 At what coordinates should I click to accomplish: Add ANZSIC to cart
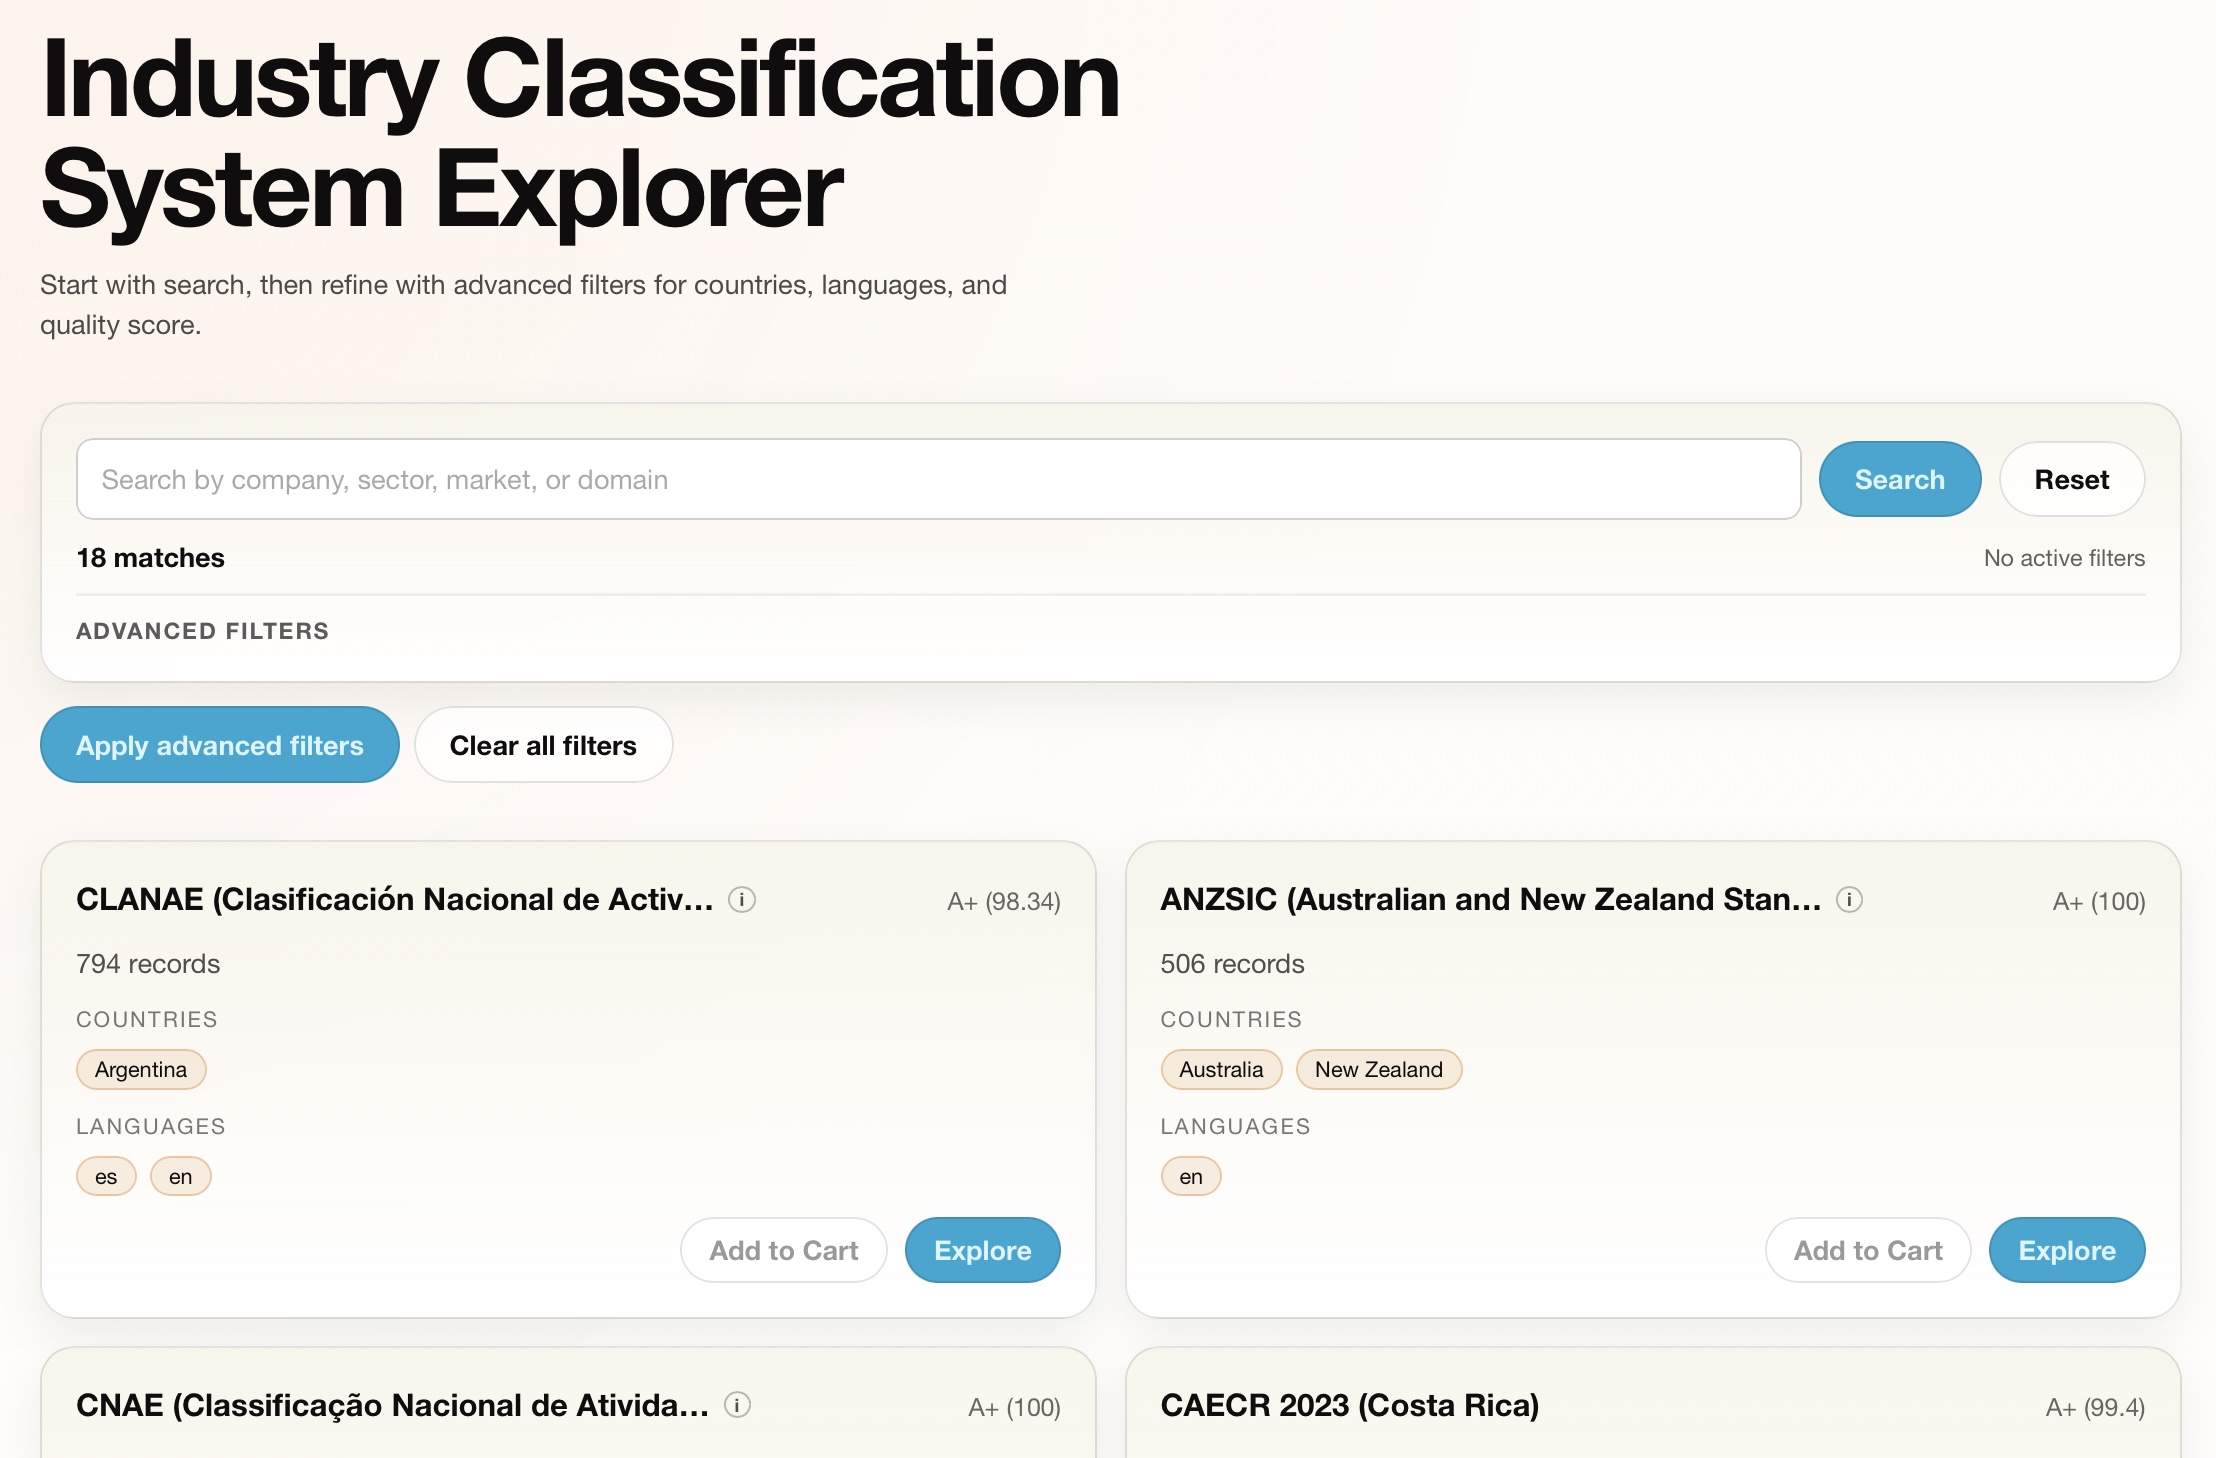pos(1868,1250)
